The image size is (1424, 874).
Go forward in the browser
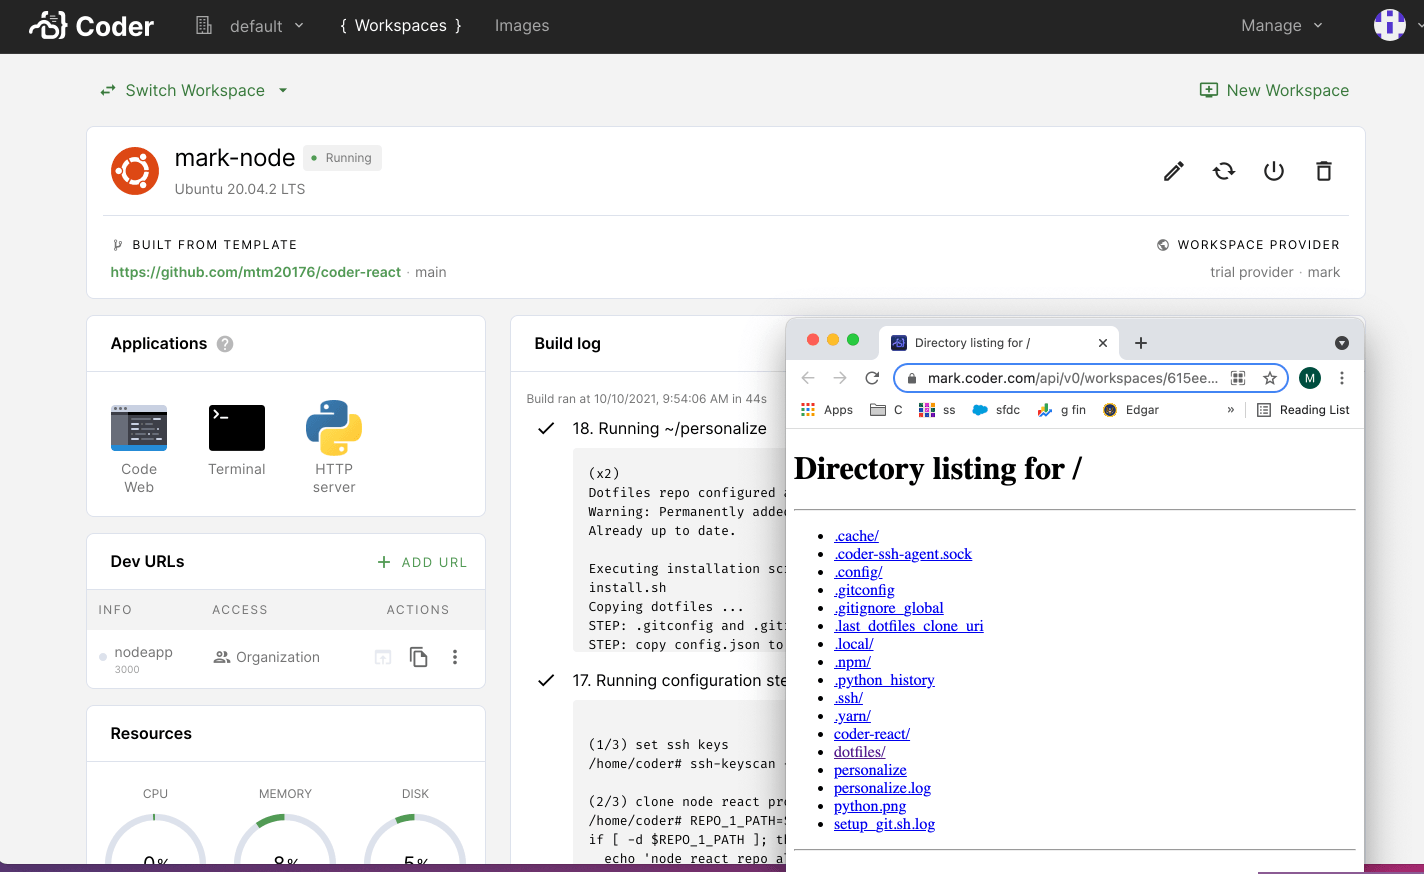click(x=840, y=378)
